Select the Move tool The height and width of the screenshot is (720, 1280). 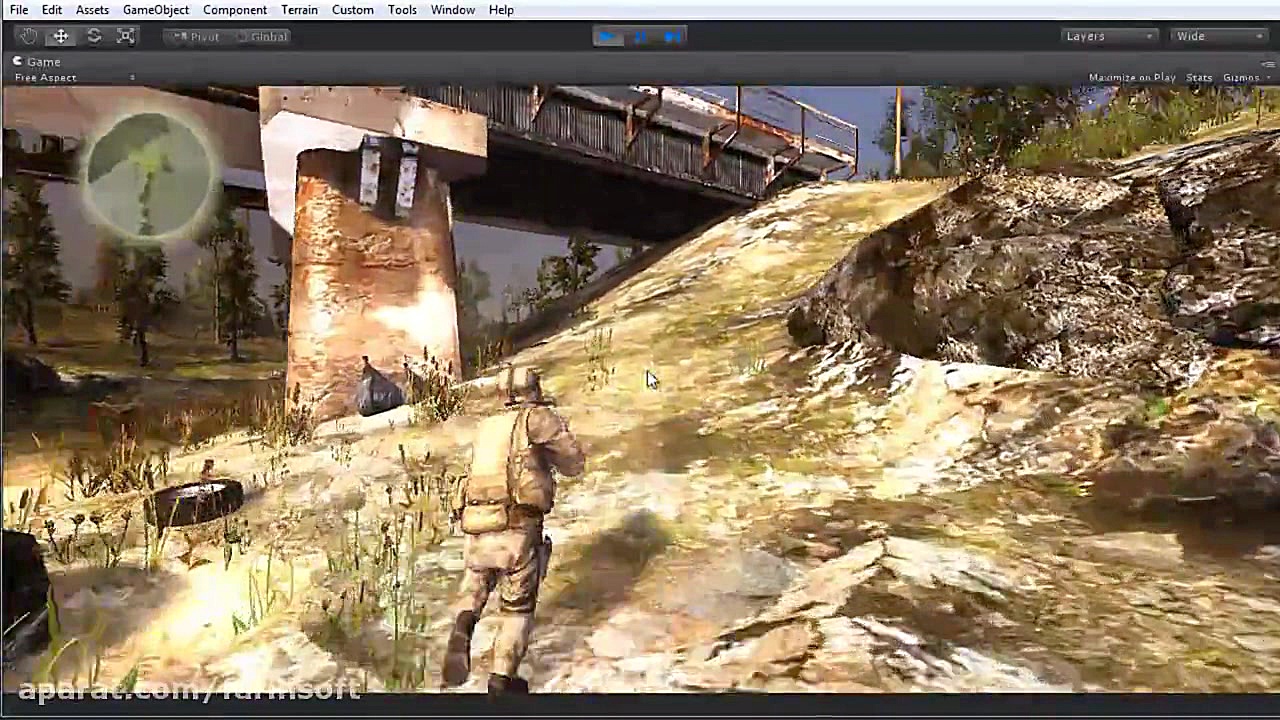[61, 36]
